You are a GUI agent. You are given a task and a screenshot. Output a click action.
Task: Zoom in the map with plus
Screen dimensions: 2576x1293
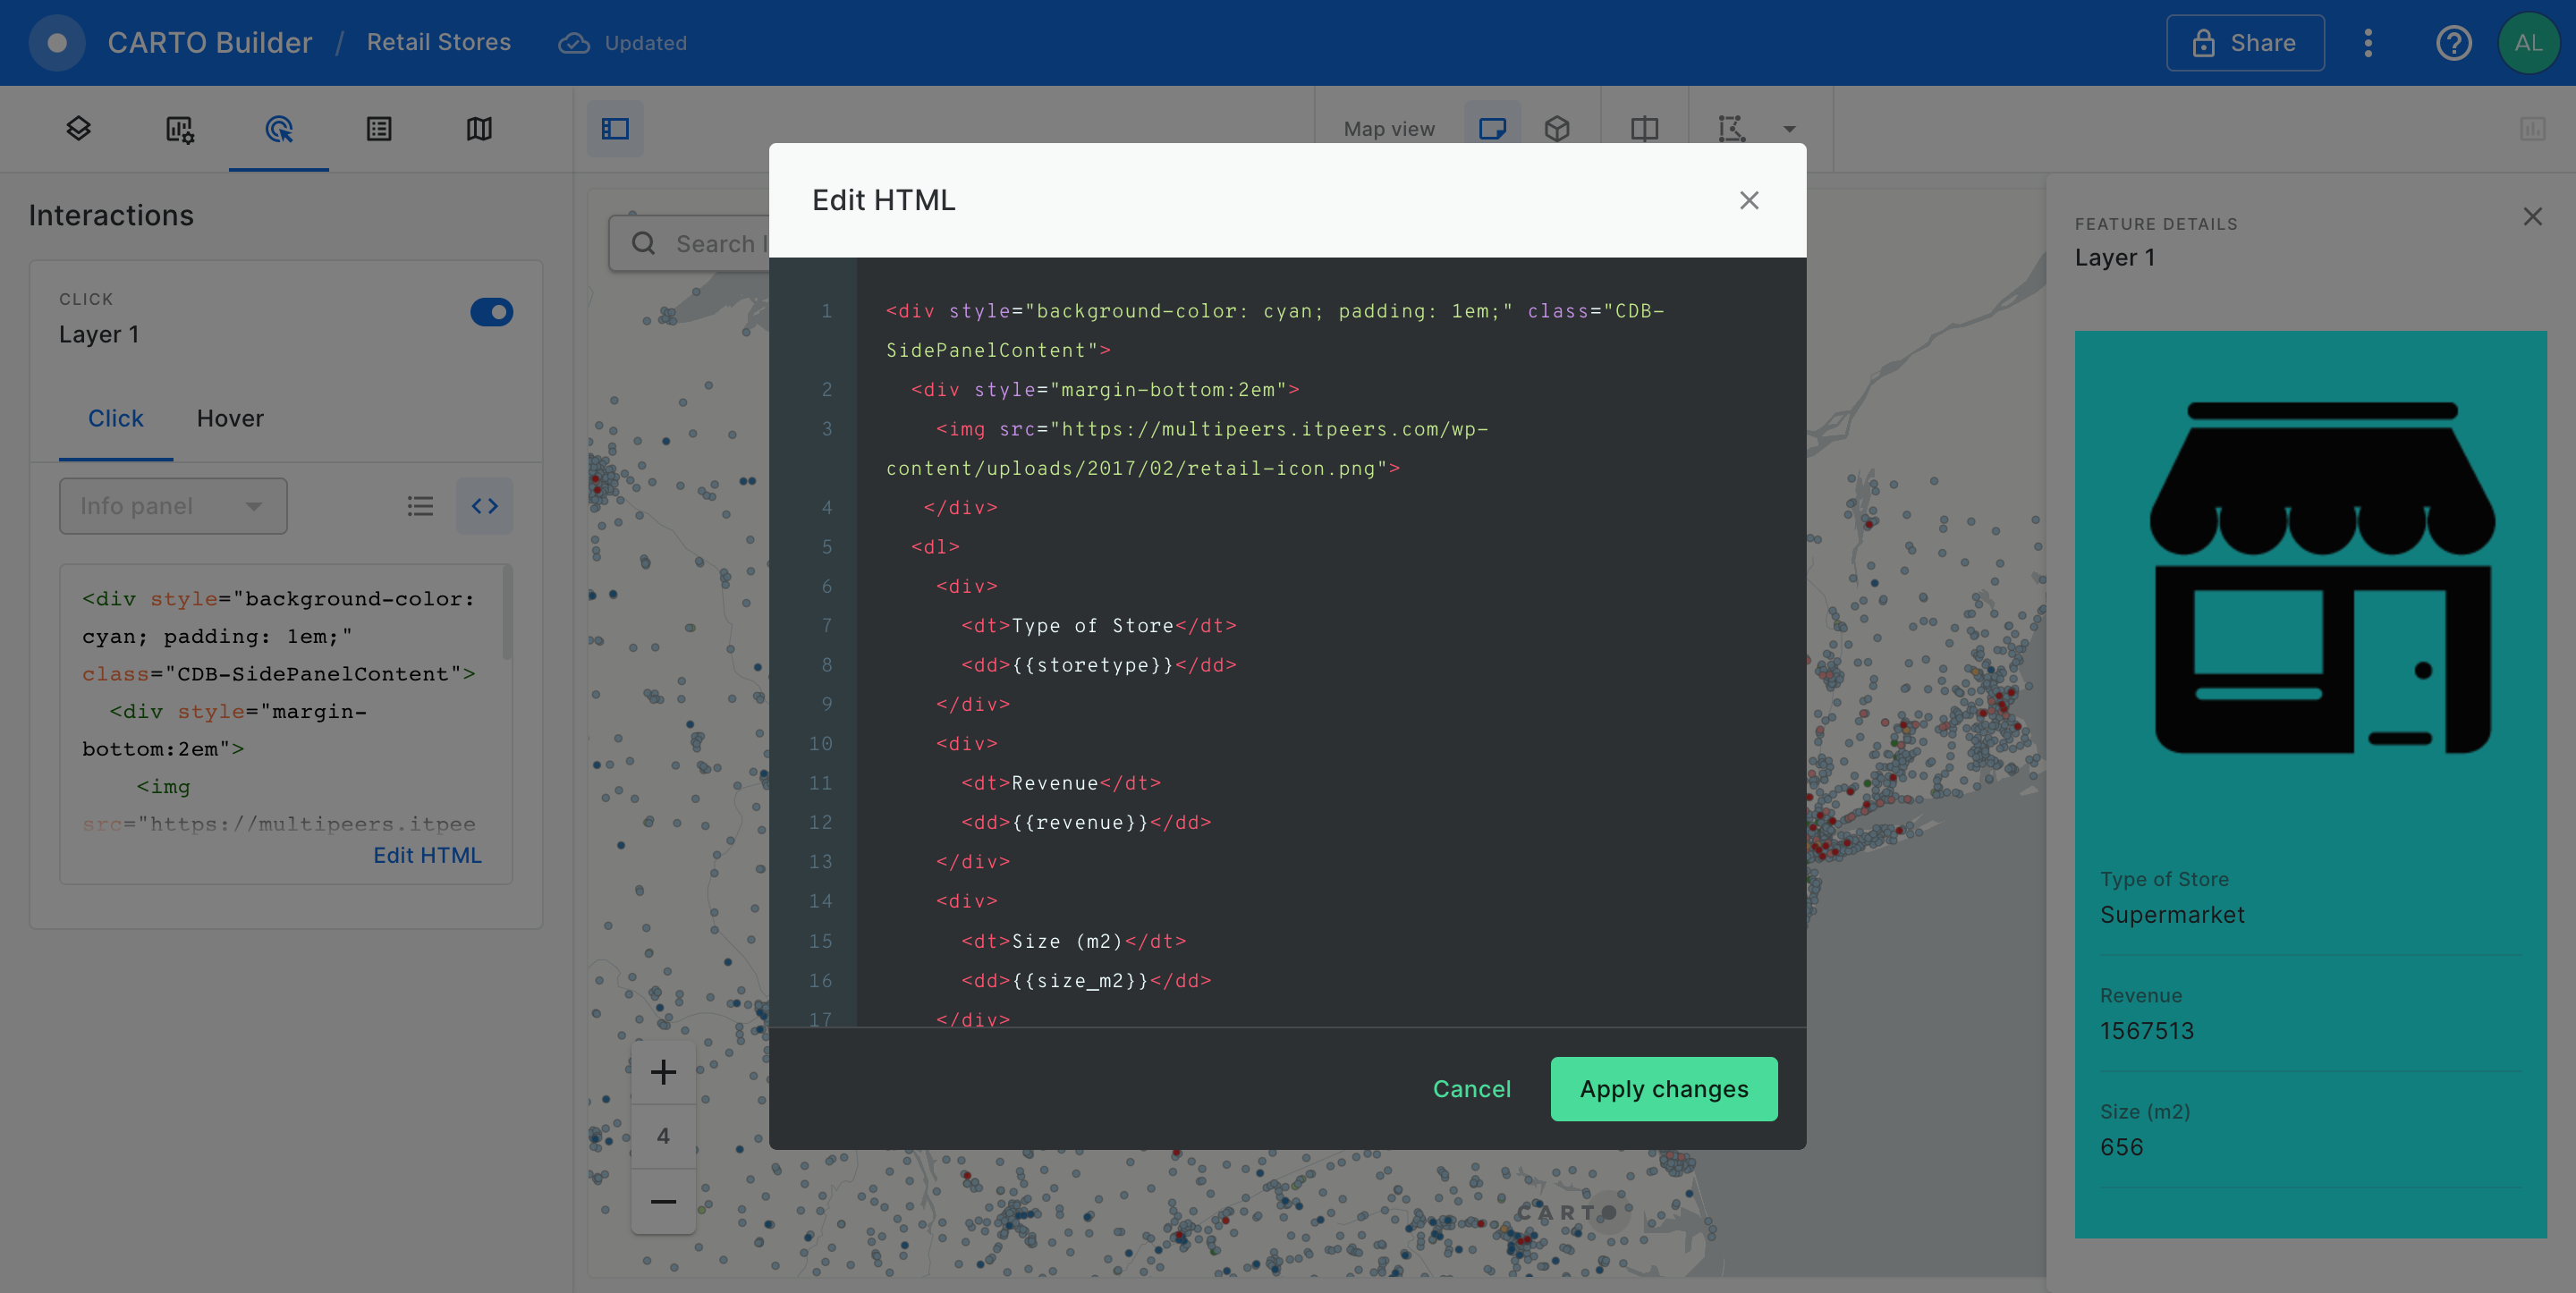click(x=663, y=1072)
